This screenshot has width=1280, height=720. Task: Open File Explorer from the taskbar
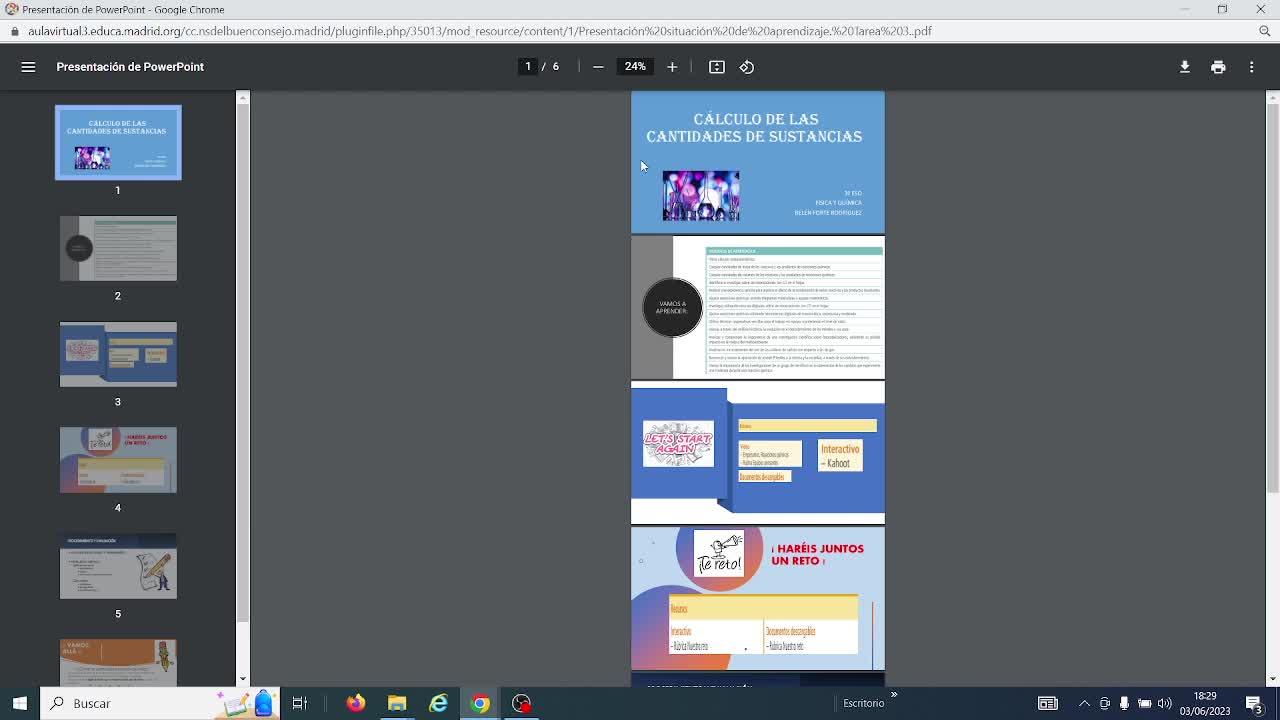click(397, 703)
